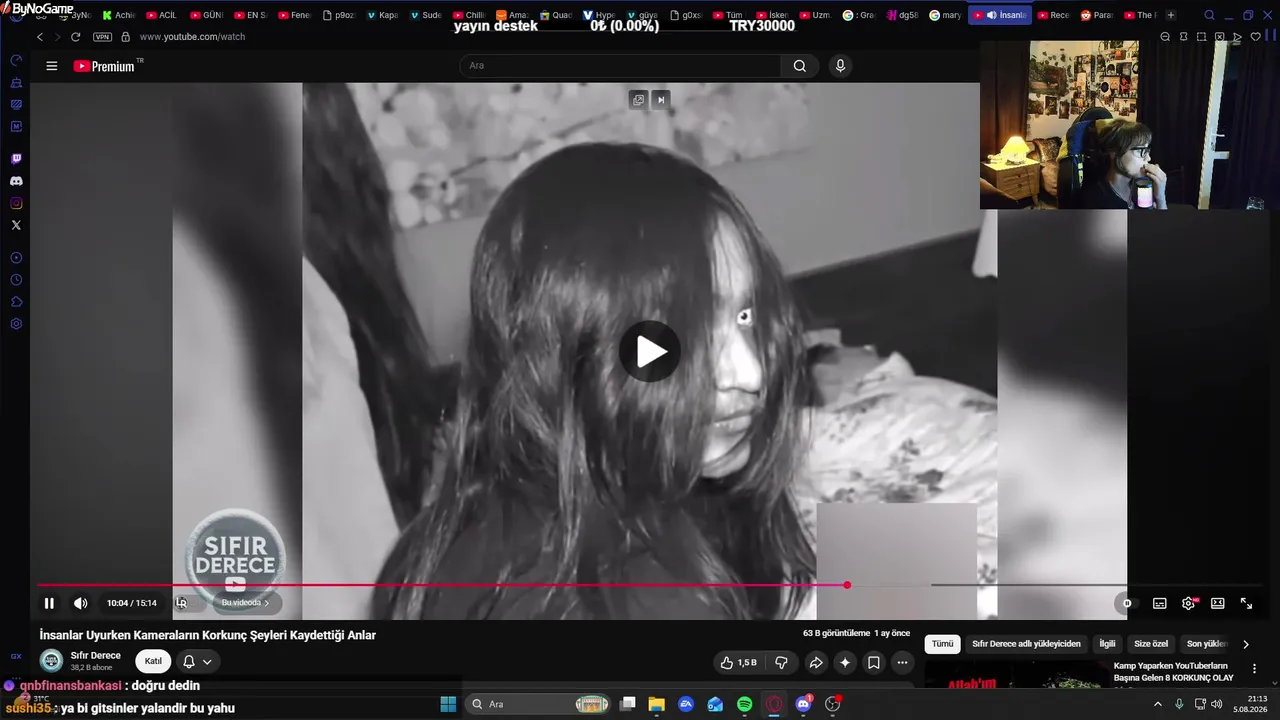Screen dimensions: 1280x720
Task: Open the volume icon in system tray
Action: [x=1216, y=704]
